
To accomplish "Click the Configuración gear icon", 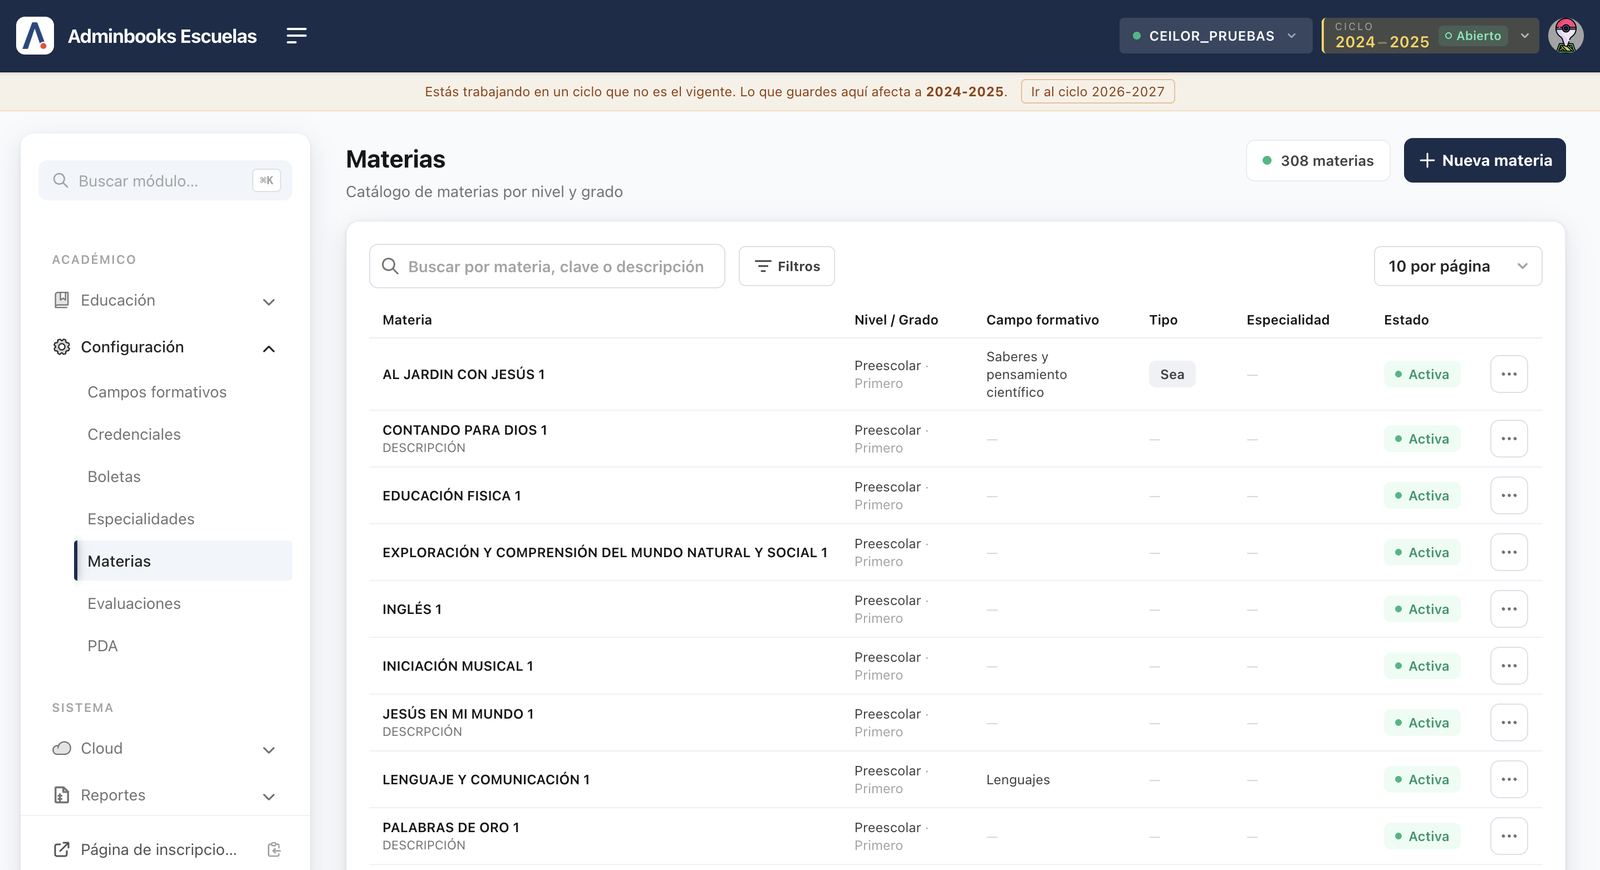I will click(x=62, y=347).
